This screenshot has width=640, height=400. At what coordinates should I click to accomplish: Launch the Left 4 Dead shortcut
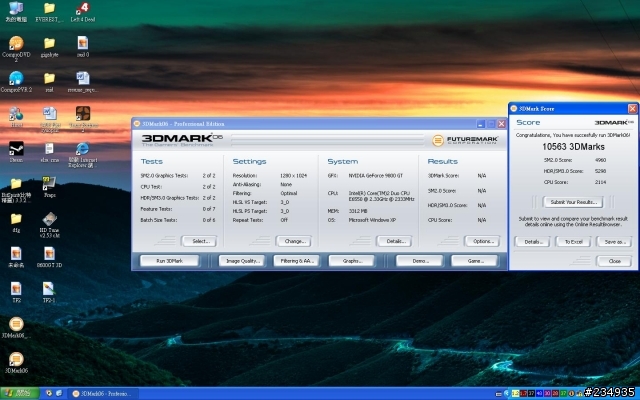pos(83,11)
